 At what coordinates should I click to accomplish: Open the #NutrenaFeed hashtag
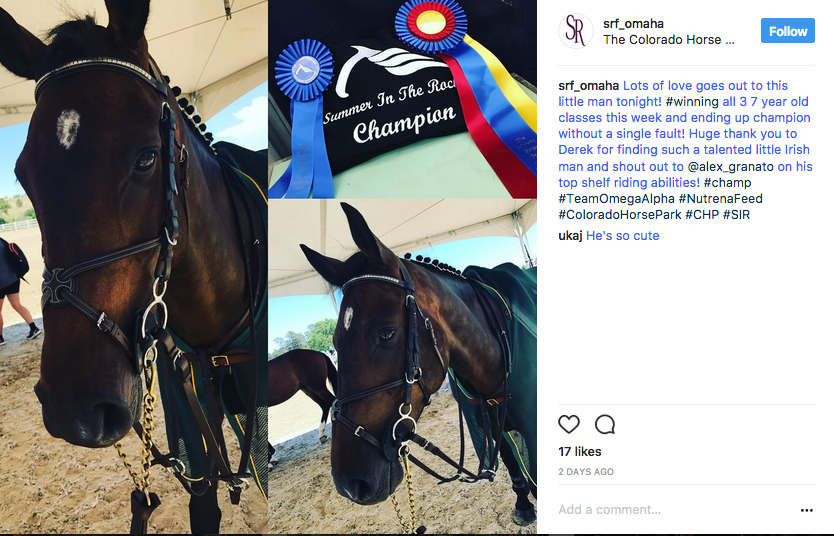pos(720,199)
